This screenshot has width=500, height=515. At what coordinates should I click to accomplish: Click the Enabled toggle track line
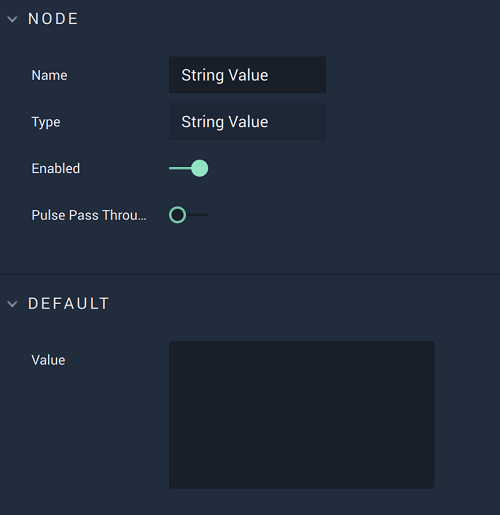pos(180,168)
